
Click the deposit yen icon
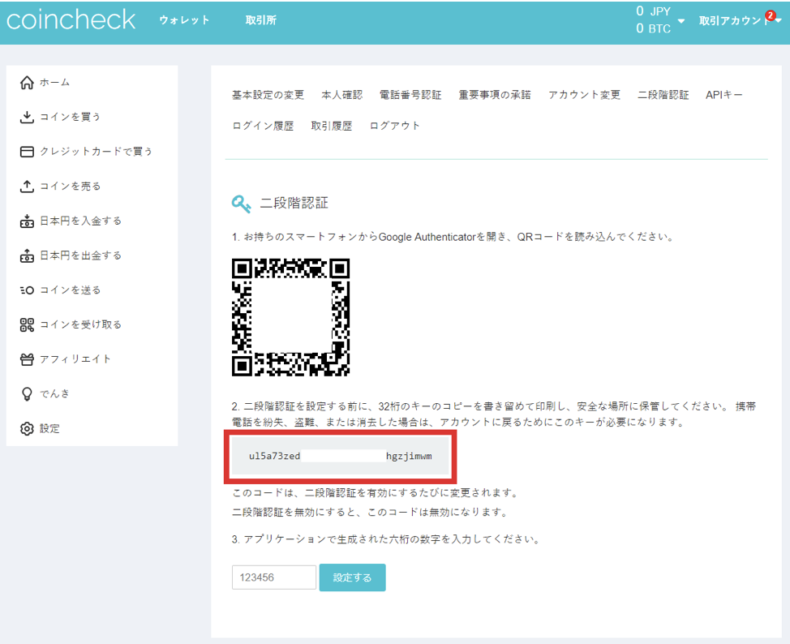[27, 221]
